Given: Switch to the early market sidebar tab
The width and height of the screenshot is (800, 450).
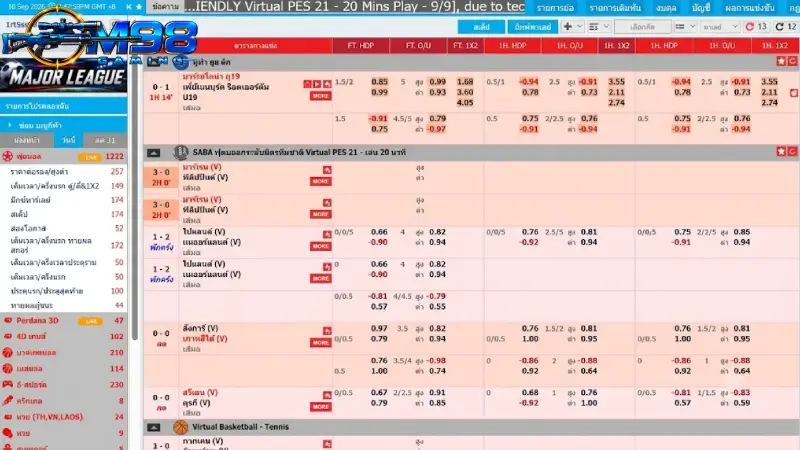Looking at the screenshot, I should [x=27, y=140].
